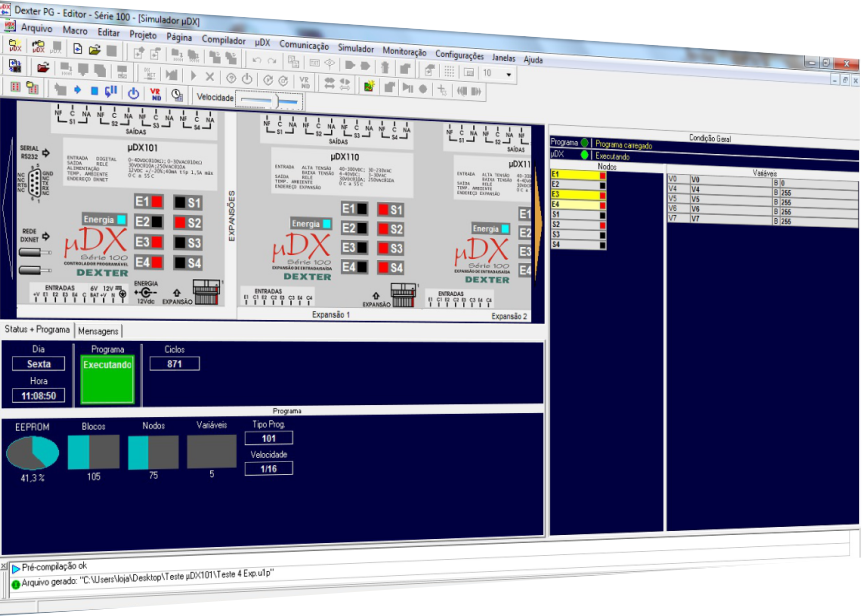Screen dimensions: 862x616
Task: Click the screen icon at left of second toolbar row
Action: click(x=15, y=66)
